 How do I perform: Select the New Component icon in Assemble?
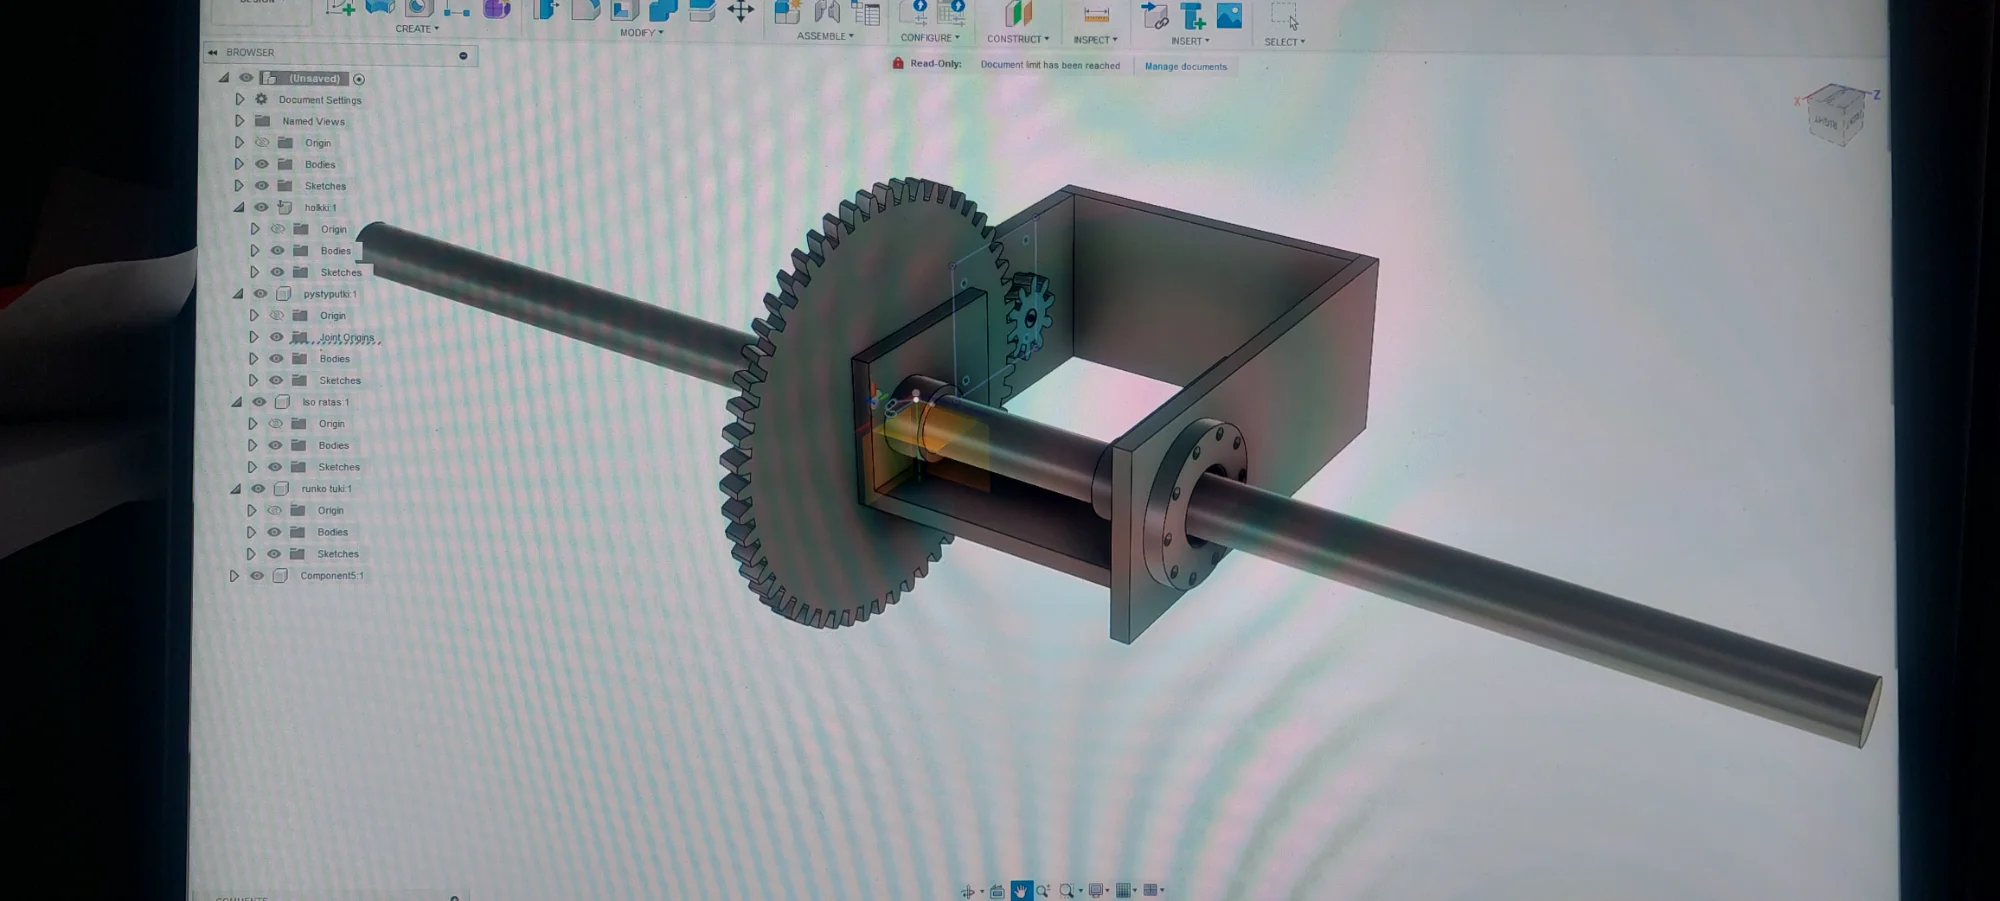[x=787, y=12]
